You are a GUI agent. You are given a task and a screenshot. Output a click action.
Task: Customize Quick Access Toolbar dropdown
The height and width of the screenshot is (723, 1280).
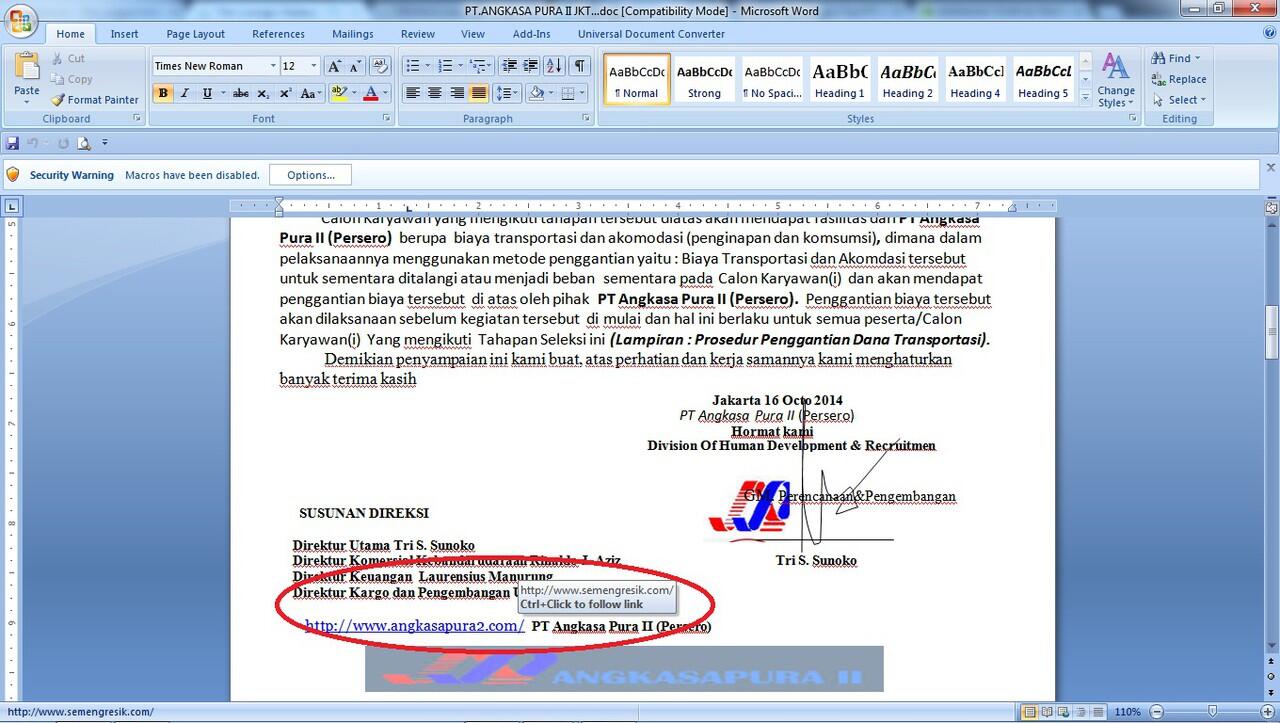[x=105, y=143]
